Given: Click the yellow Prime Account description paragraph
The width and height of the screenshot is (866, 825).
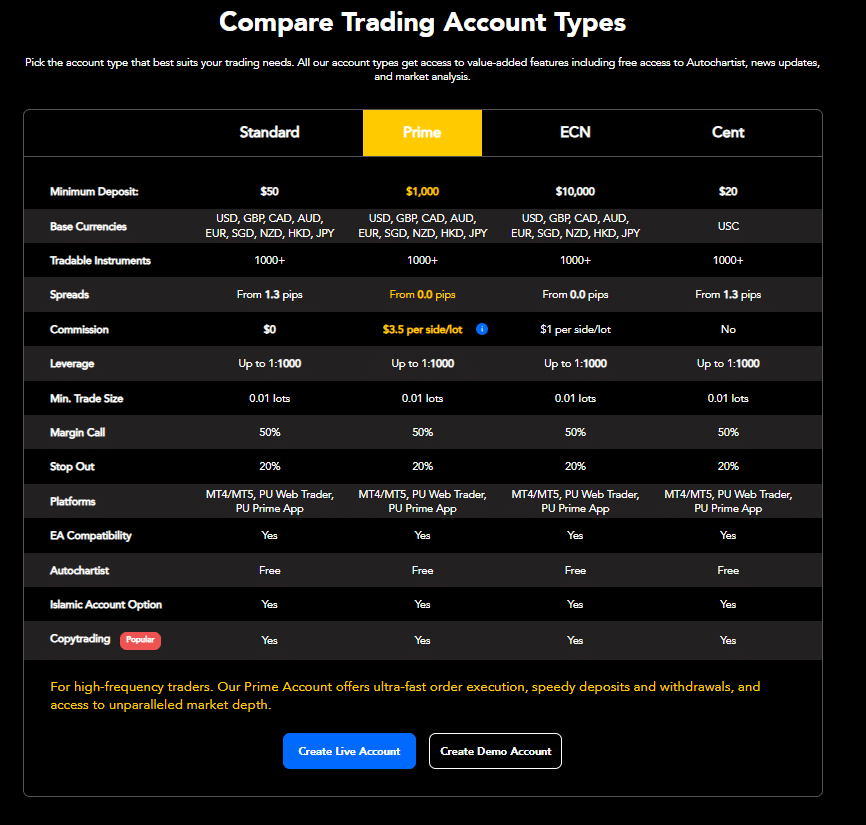Looking at the screenshot, I should [x=405, y=696].
